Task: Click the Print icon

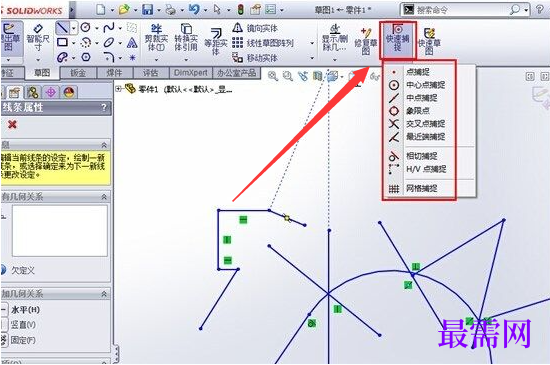Action: [x=170, y=9]
